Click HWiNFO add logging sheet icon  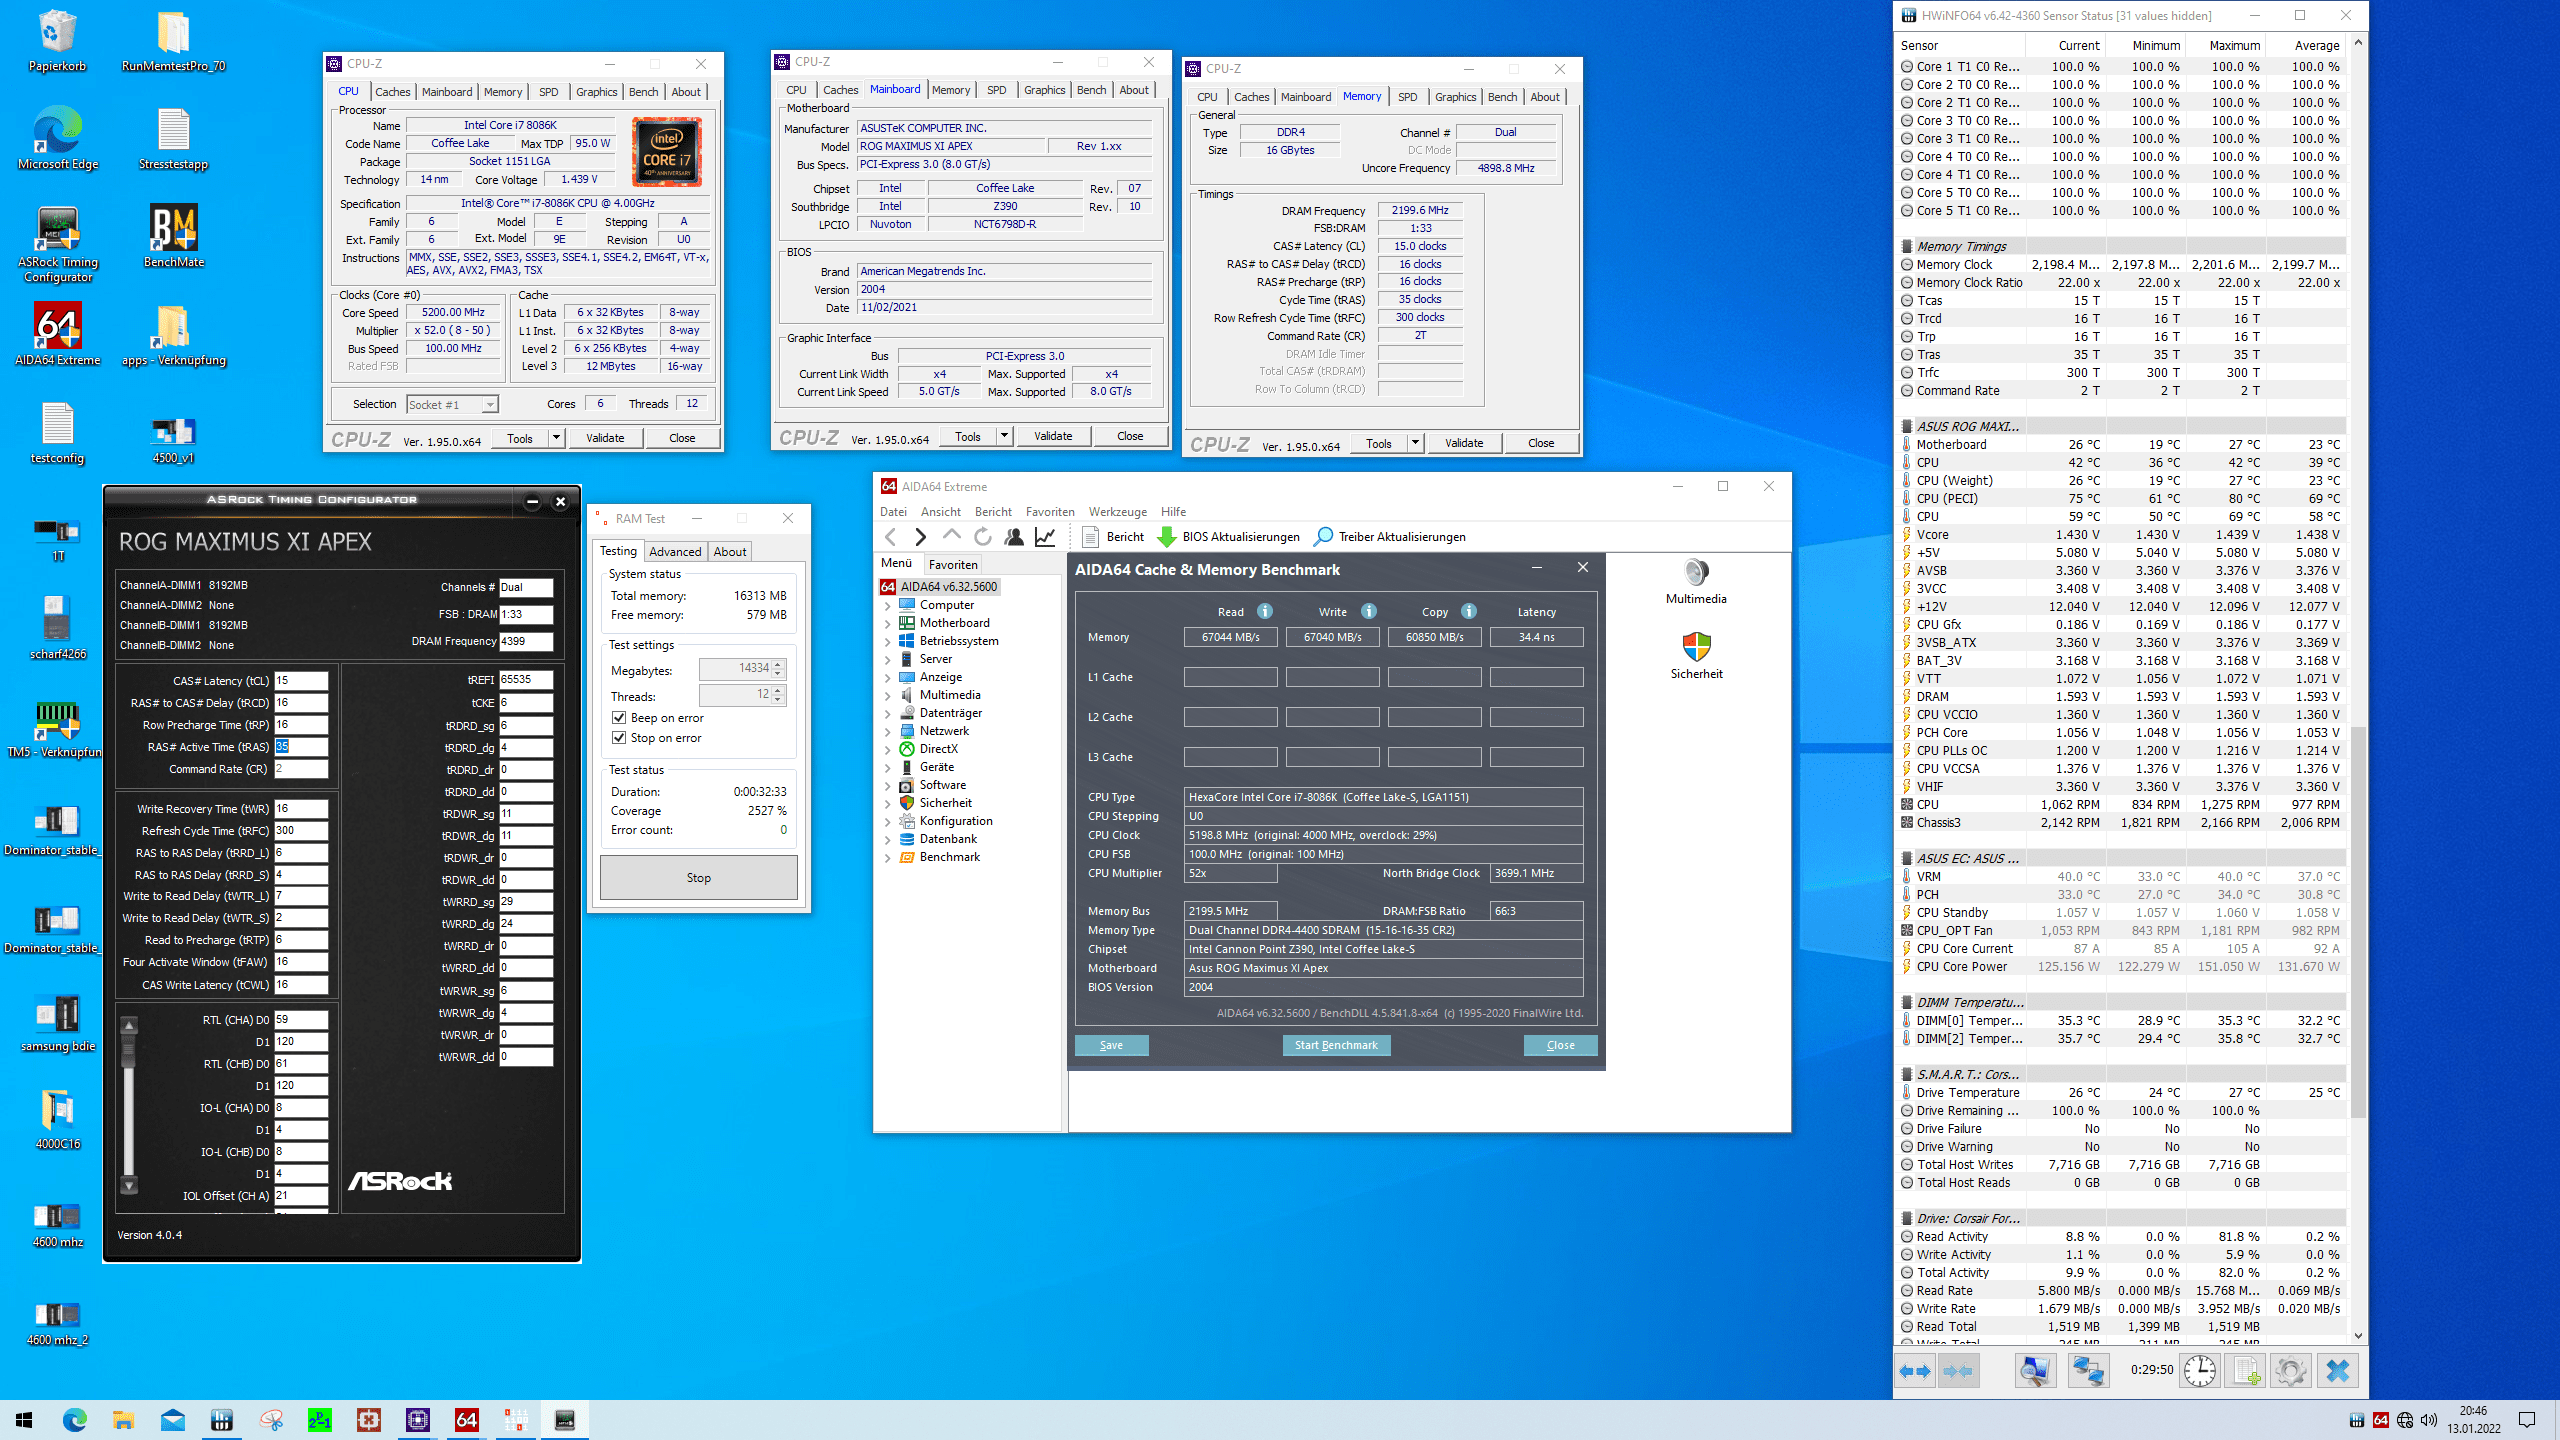(x=2246, y=1370)
